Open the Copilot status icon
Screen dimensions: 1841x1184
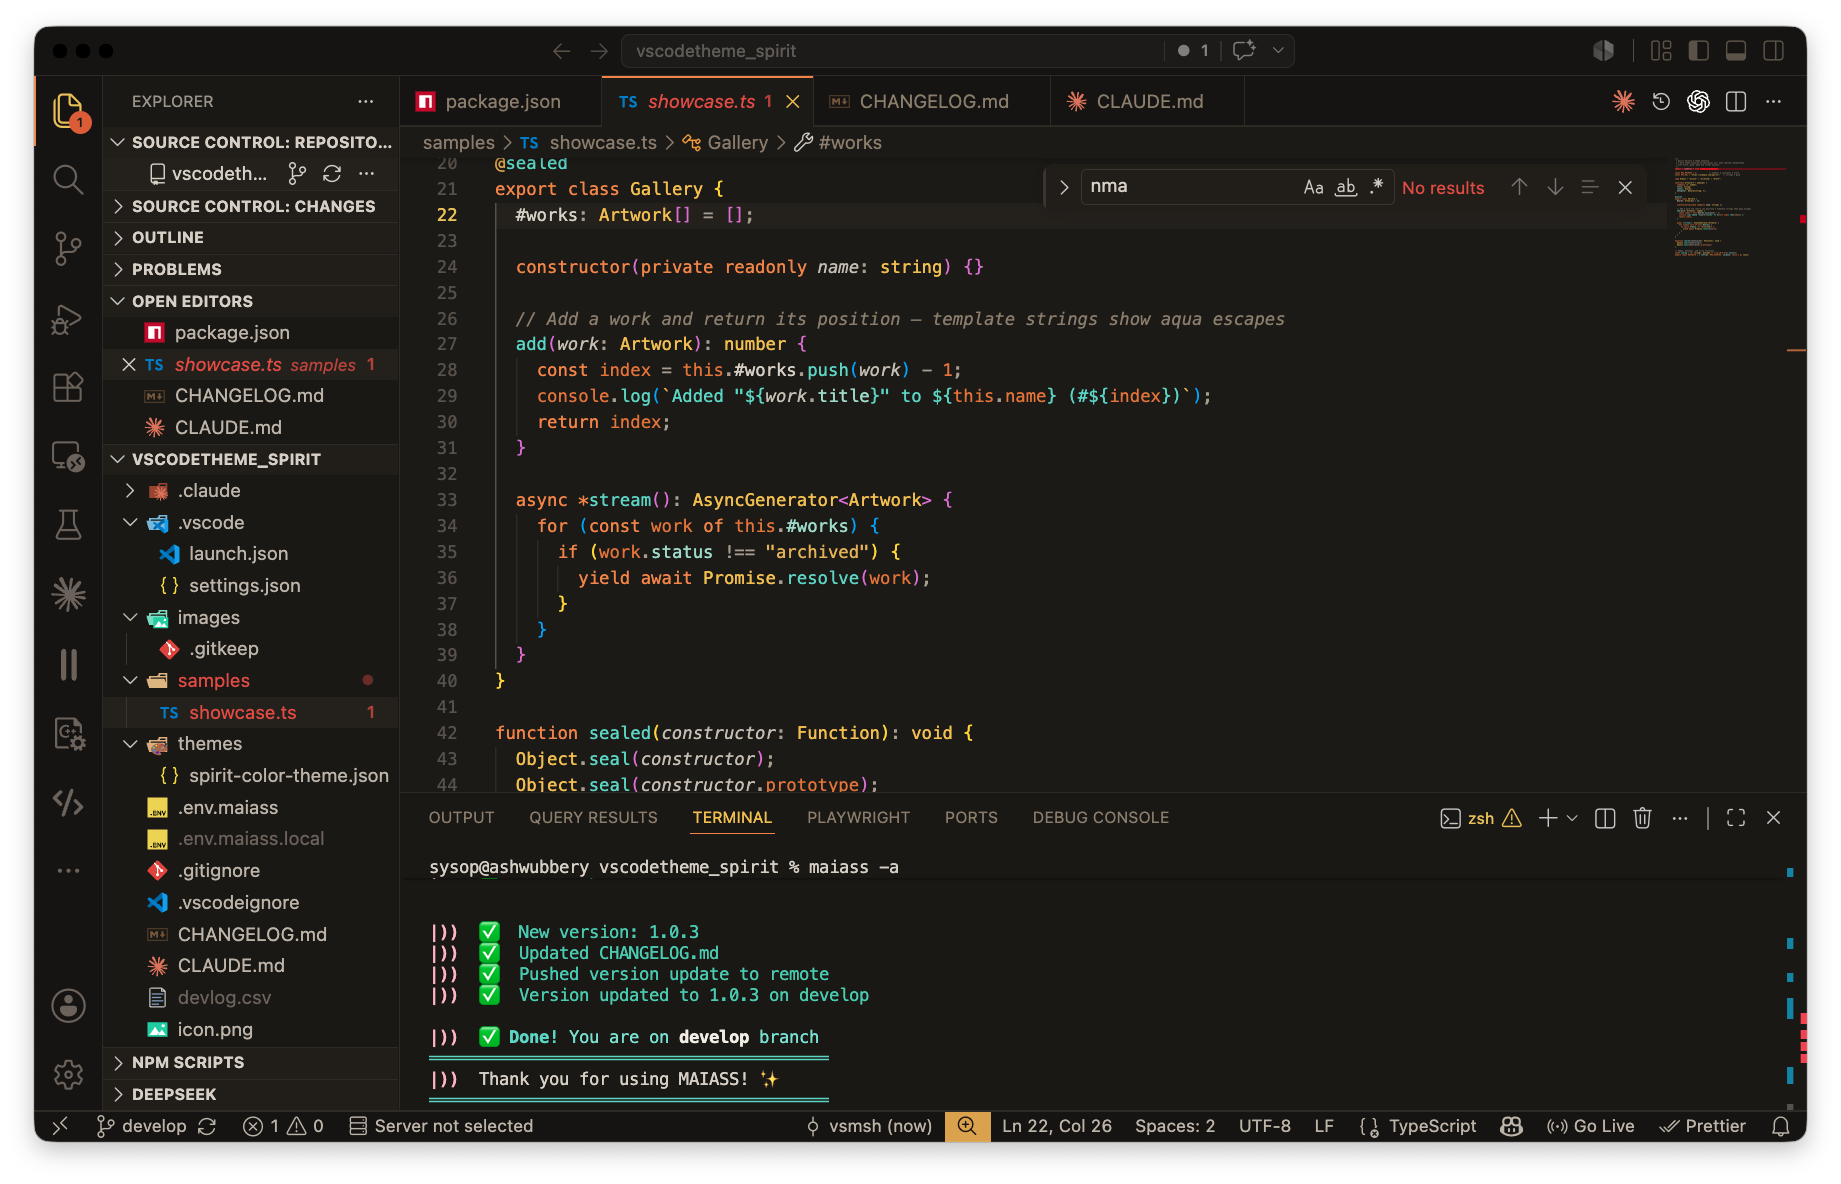tap(1511, 1126)
